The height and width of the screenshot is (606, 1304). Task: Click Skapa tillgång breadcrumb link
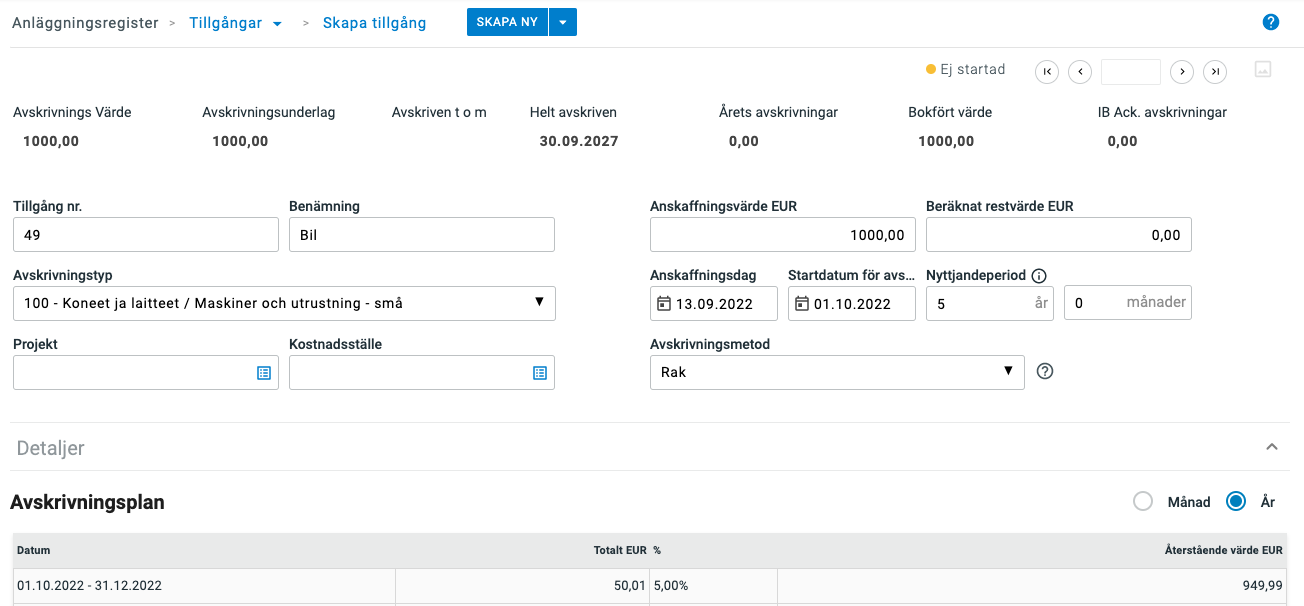[374, 23]
